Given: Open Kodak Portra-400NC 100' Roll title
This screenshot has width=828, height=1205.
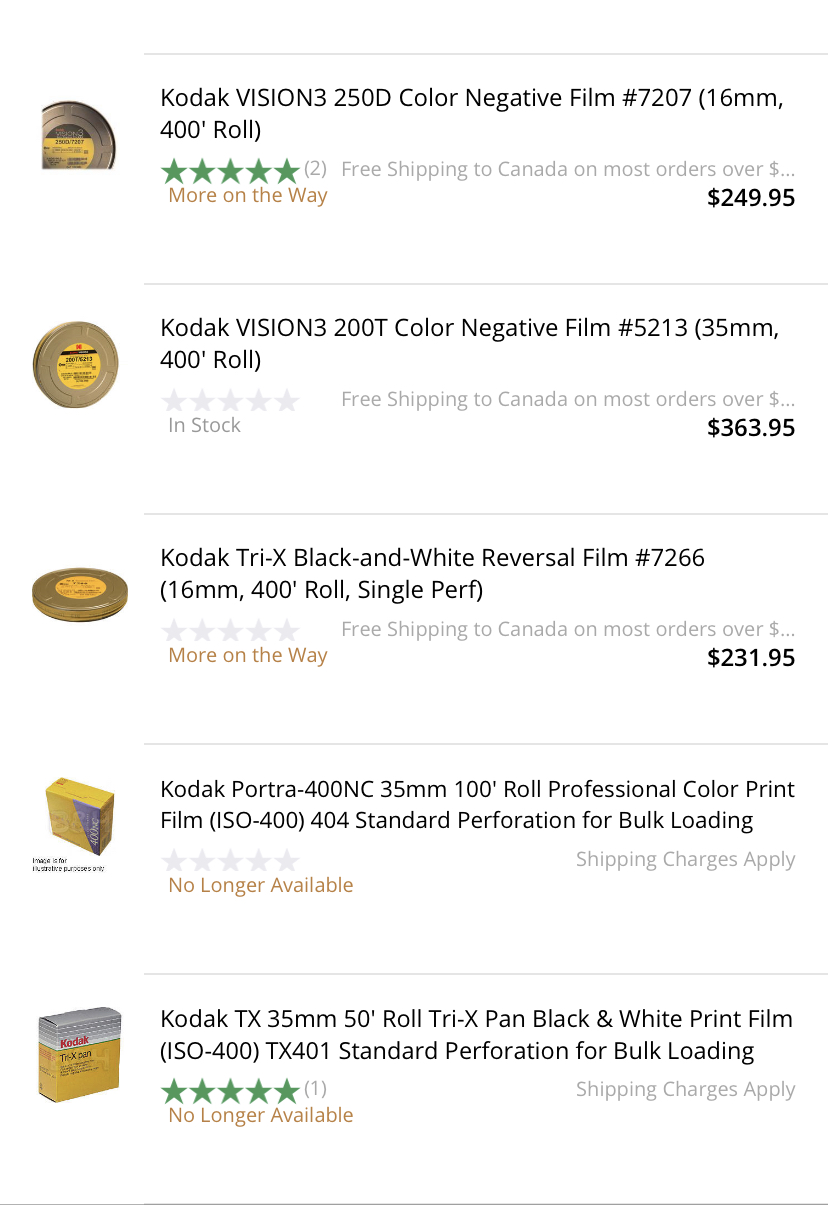Looking at the screenshot, I should coord(477,805).
